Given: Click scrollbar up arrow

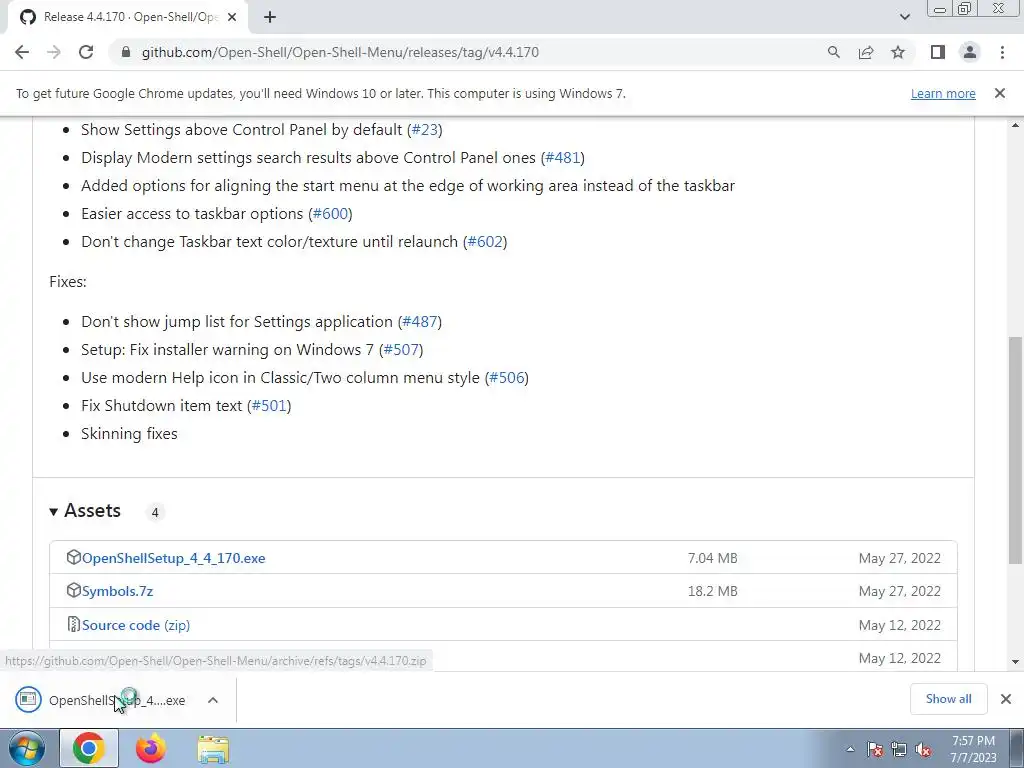Looking at the screenshot, I should point(1016,125).
